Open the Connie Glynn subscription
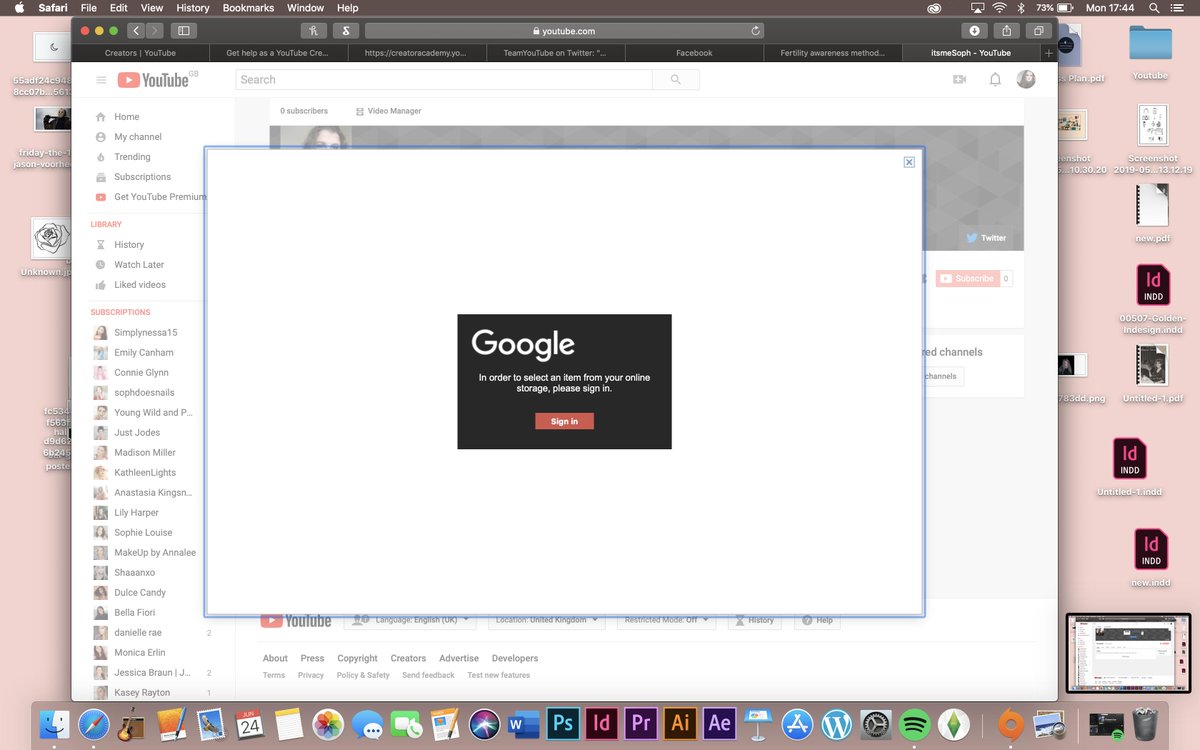The width and height of the screenshot is (1200, 750). [141, 373]
